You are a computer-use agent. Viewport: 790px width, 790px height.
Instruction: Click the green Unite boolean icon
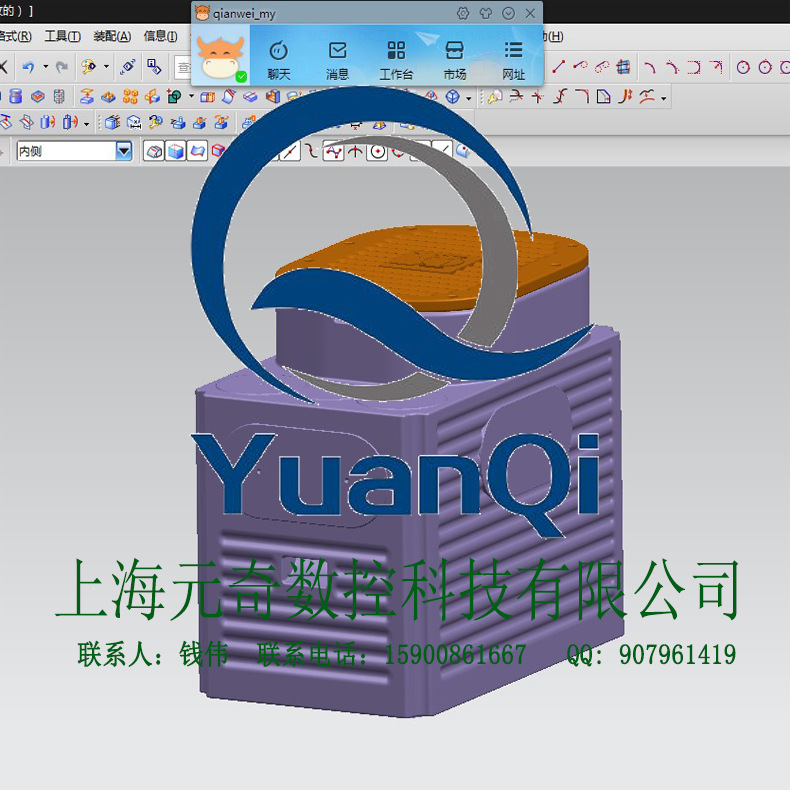click(174, 96)
